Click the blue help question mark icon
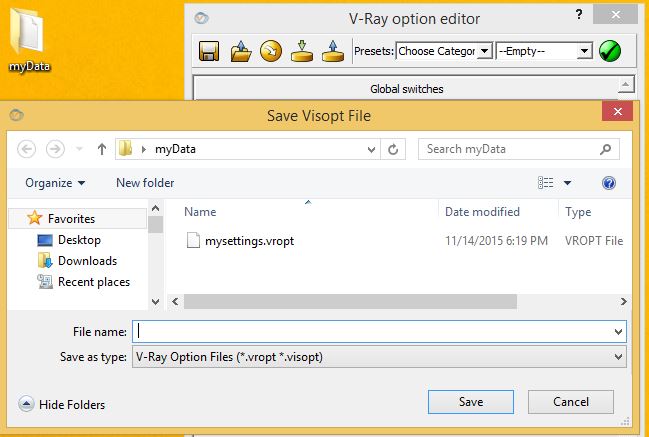This screenshot has width=649, height=437. coord(608,182)
